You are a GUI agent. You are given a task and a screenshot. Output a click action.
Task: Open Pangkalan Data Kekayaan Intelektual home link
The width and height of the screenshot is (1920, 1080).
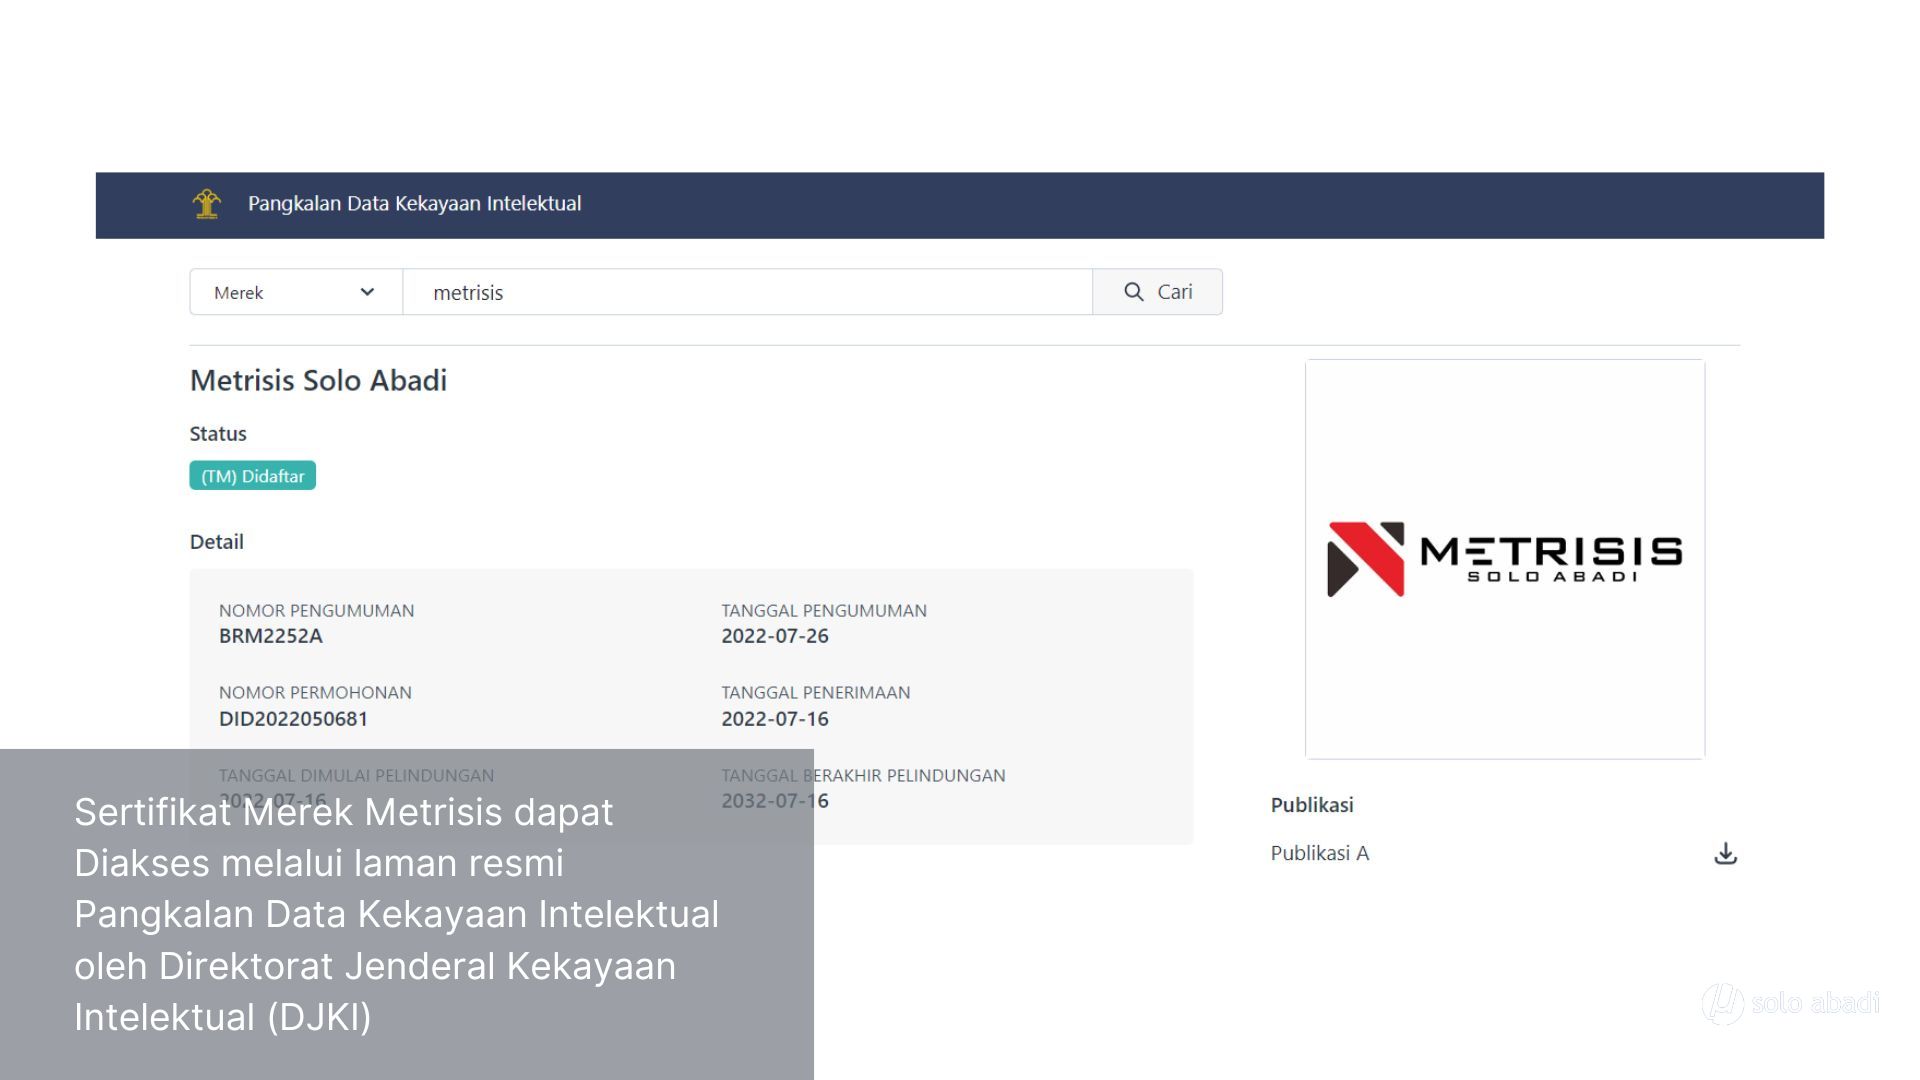[414, 204]
